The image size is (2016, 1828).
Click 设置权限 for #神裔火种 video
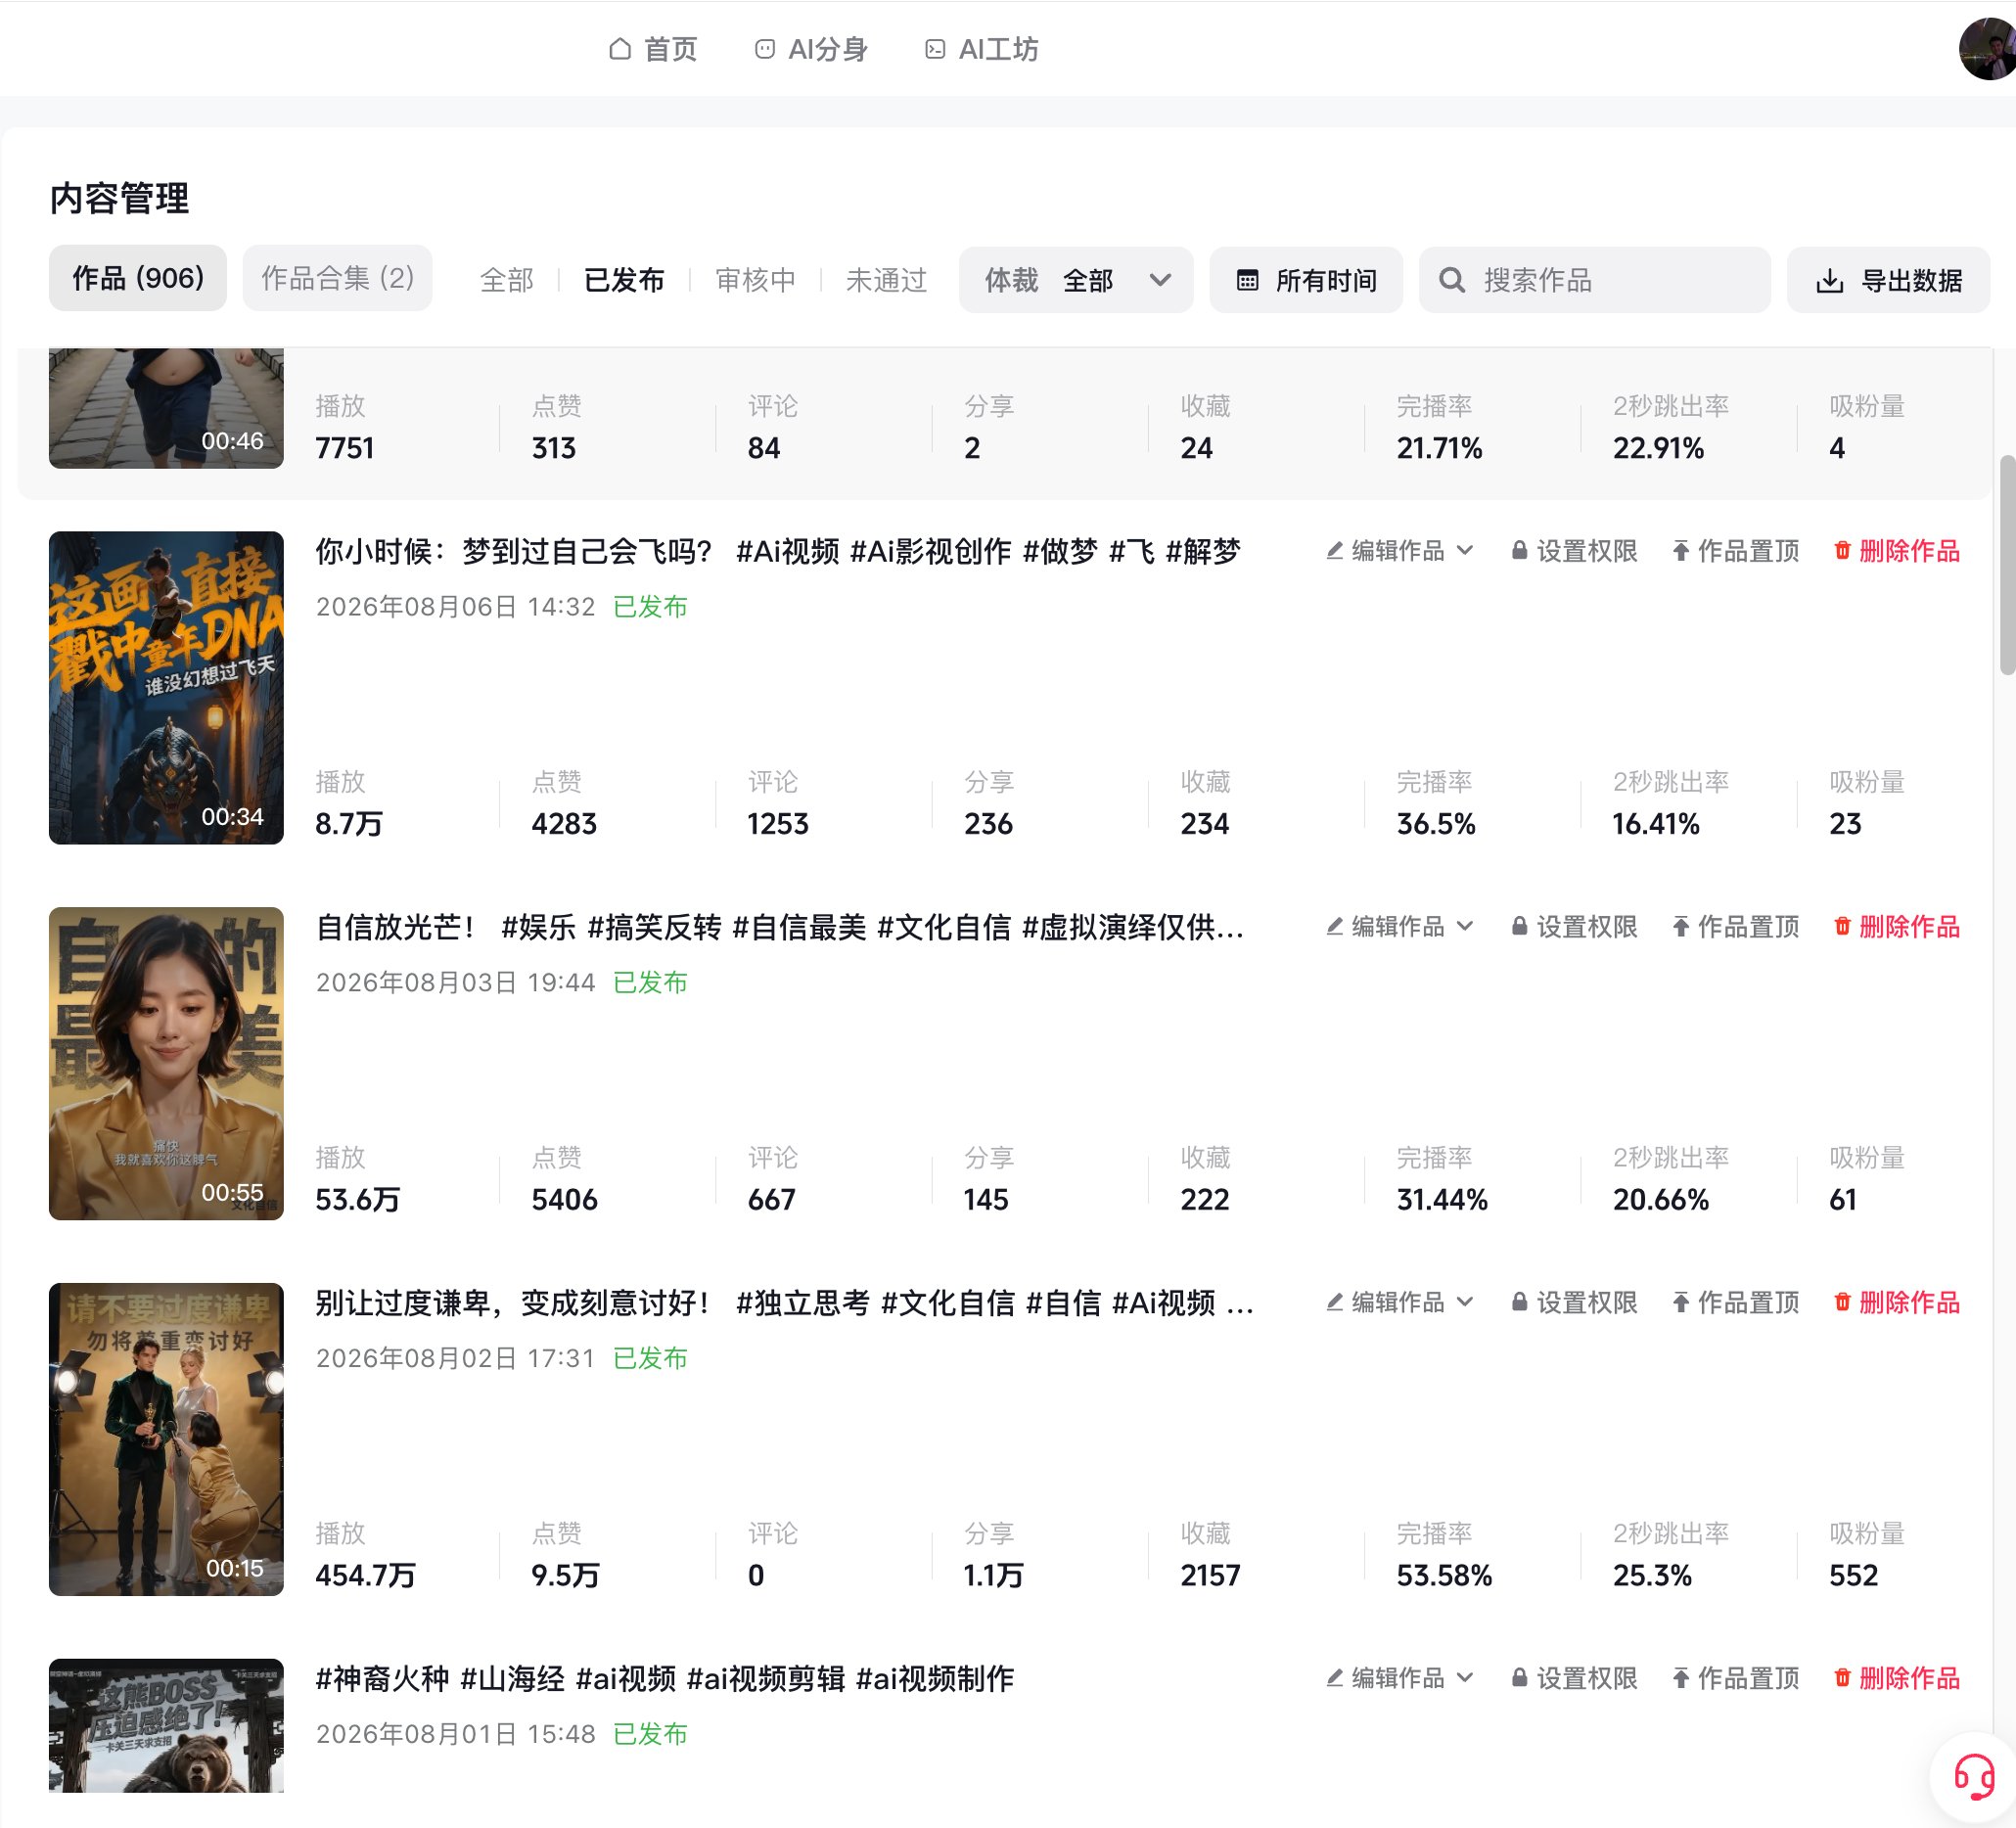(x=1574, y=1679)
